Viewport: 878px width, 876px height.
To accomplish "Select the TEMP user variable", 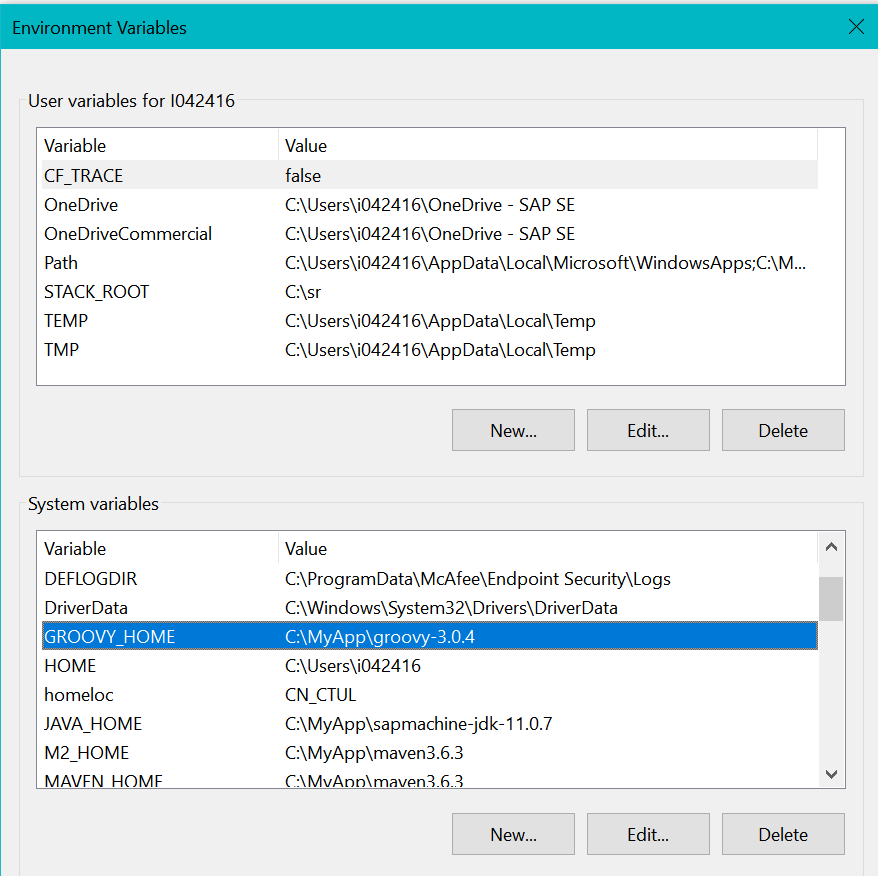I will click(66, 321).
